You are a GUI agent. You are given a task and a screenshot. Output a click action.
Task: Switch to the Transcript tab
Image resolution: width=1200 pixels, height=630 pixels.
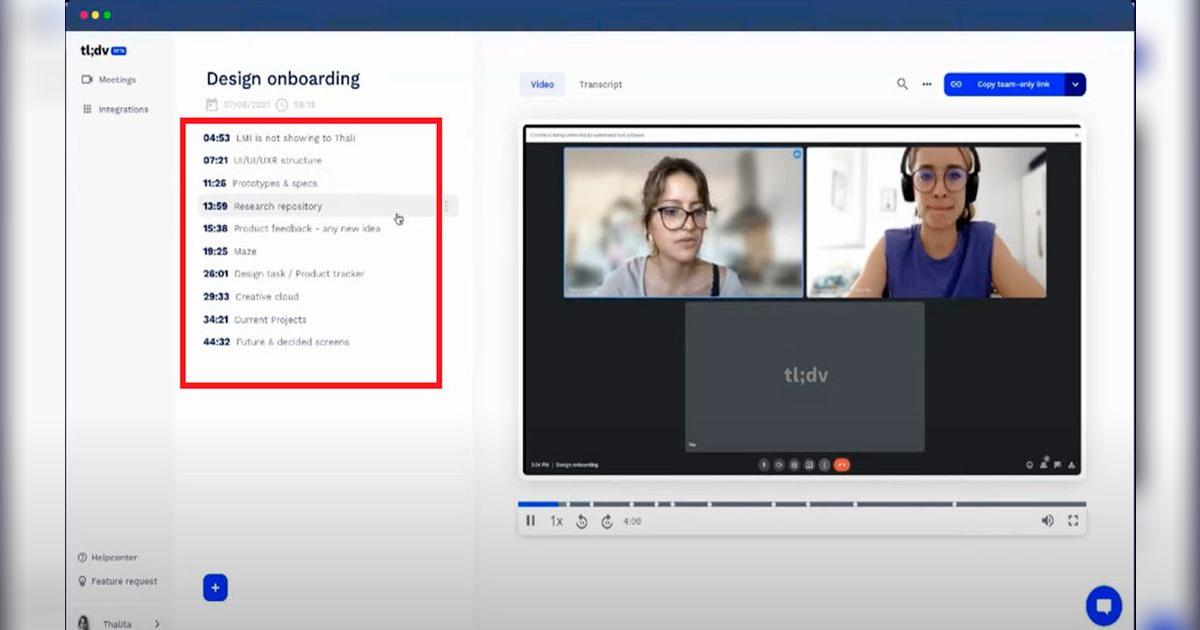(x=600, y=85)
